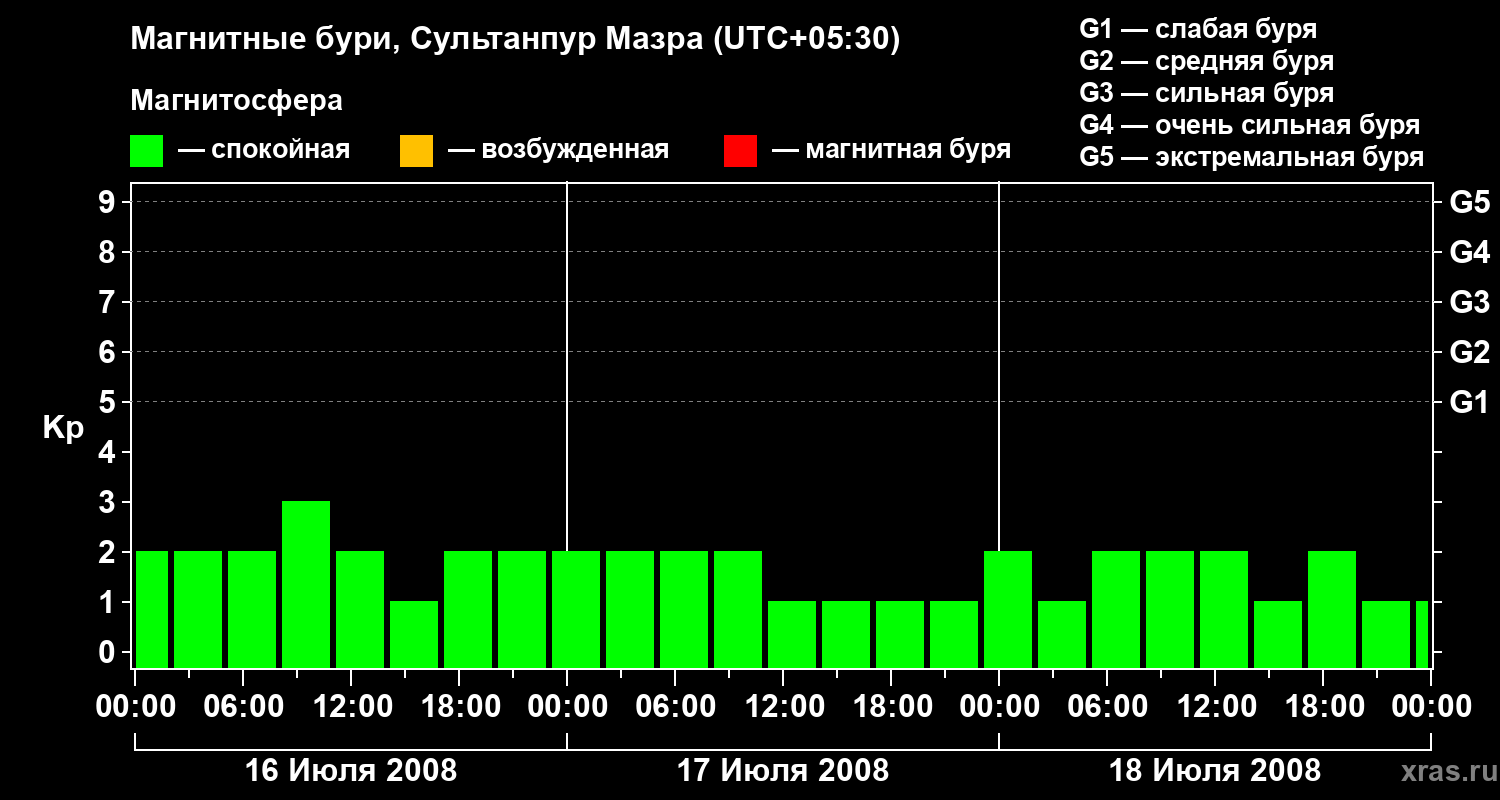The width and height of the screenshot is (1500, 800).
Task: Click the '17 Июля 2008' date label
Action: click(x=783, y=771)
